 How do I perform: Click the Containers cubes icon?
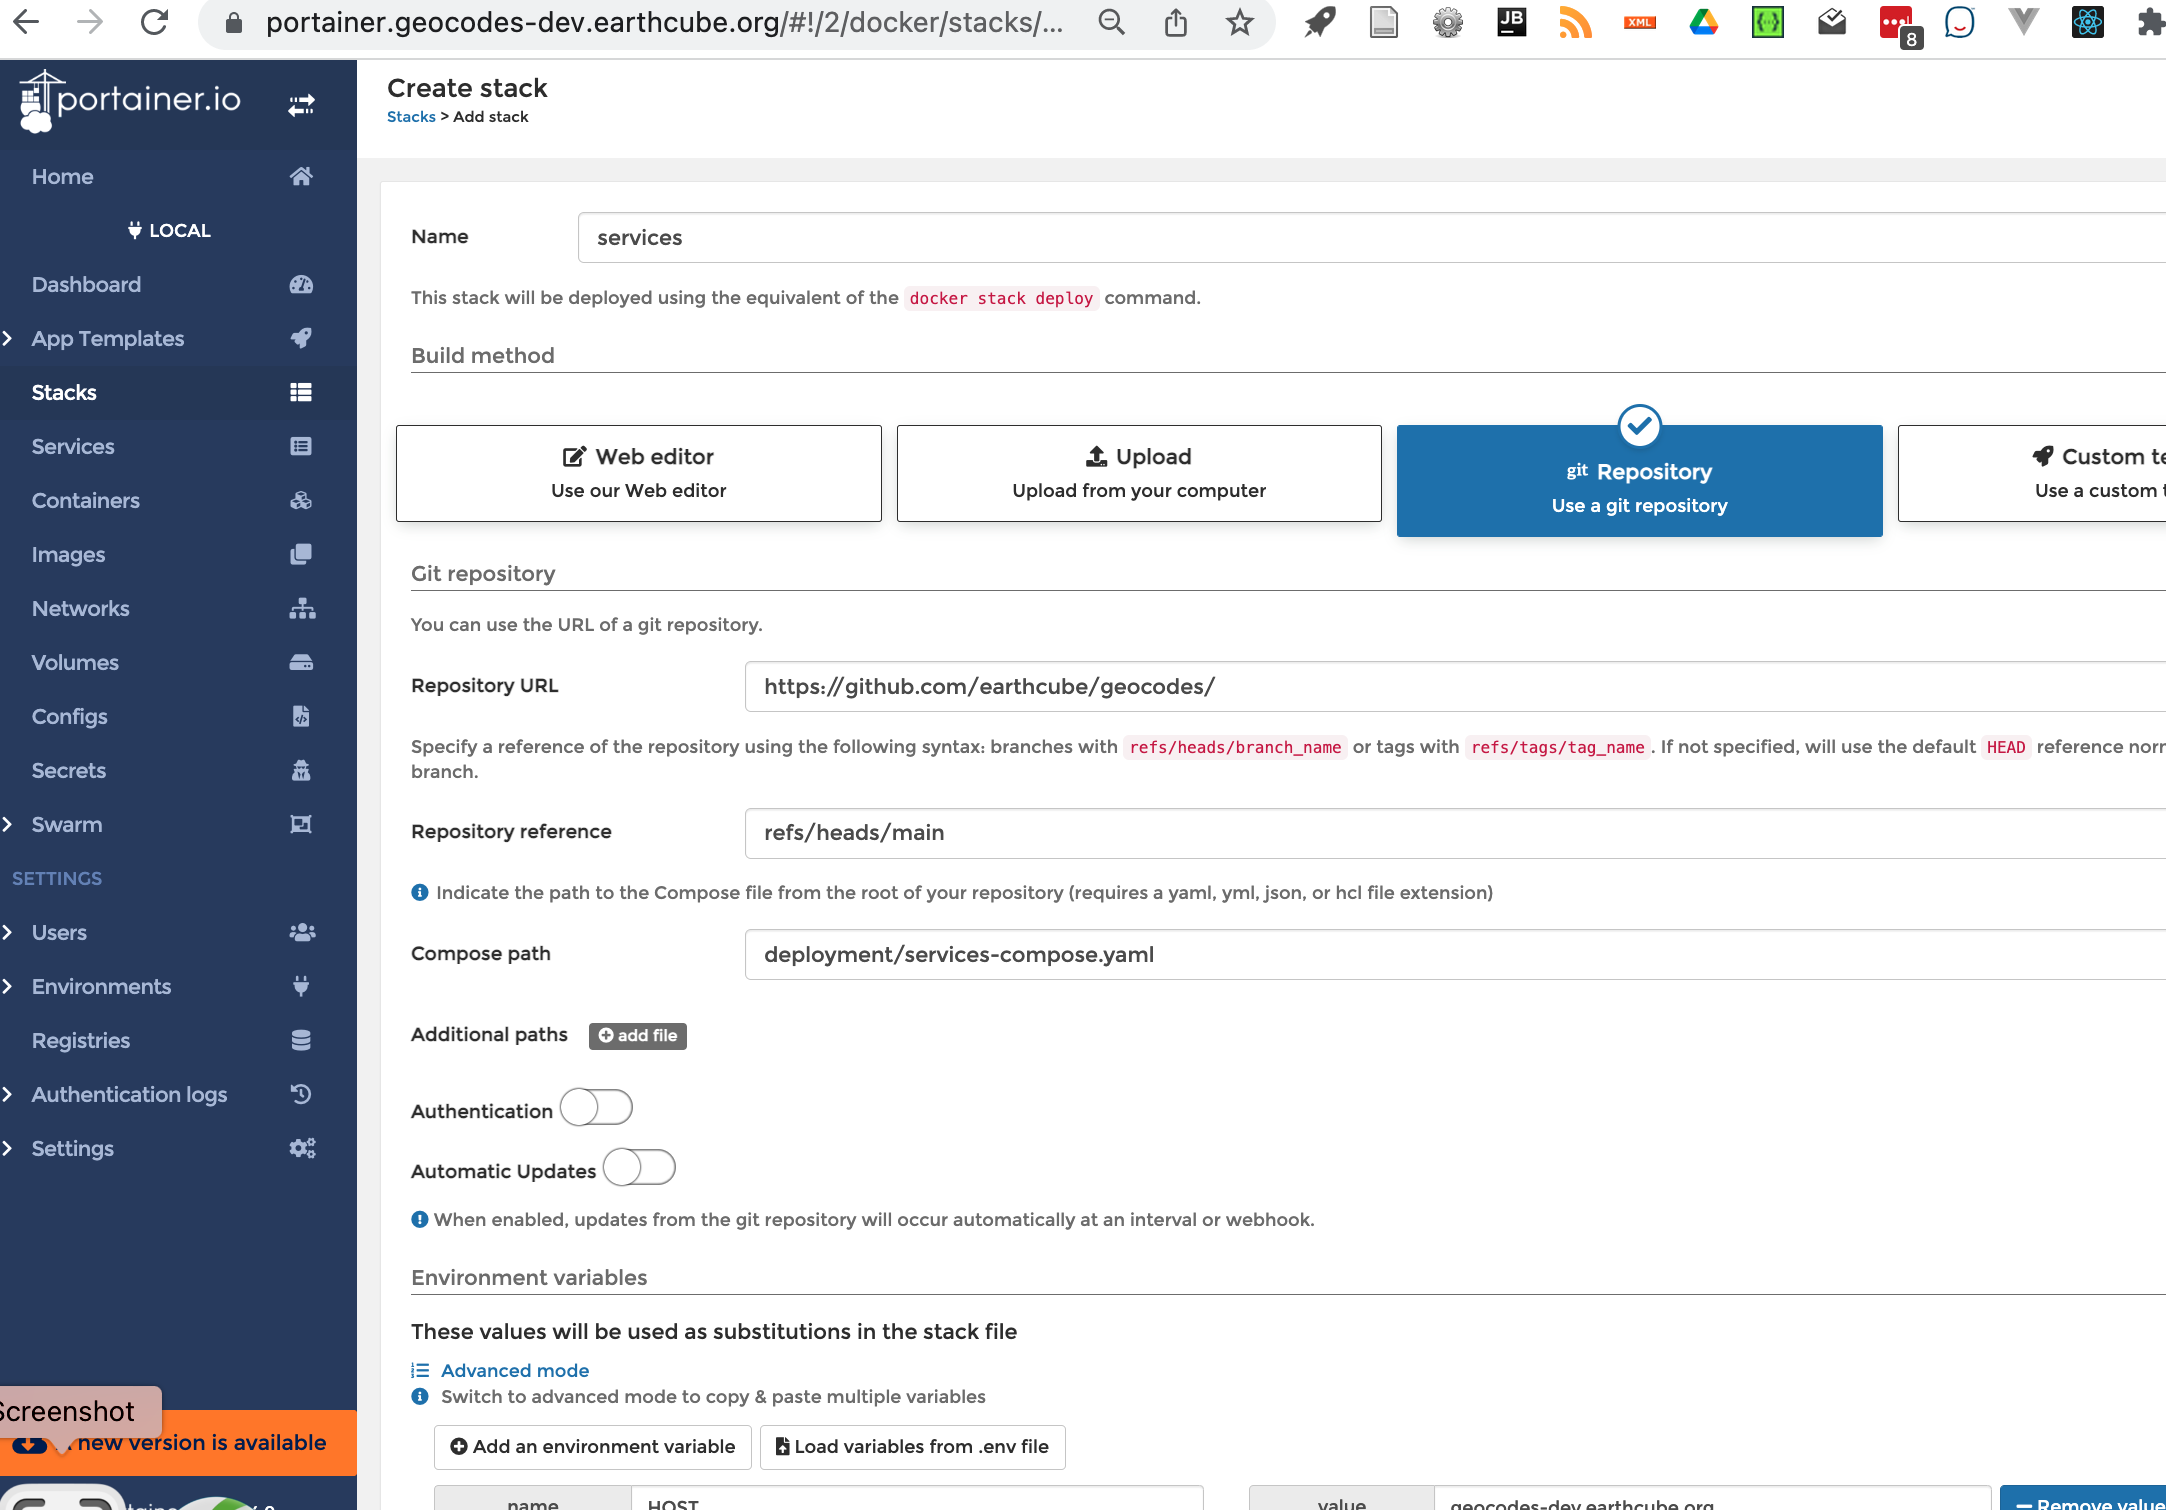(301, 500)
